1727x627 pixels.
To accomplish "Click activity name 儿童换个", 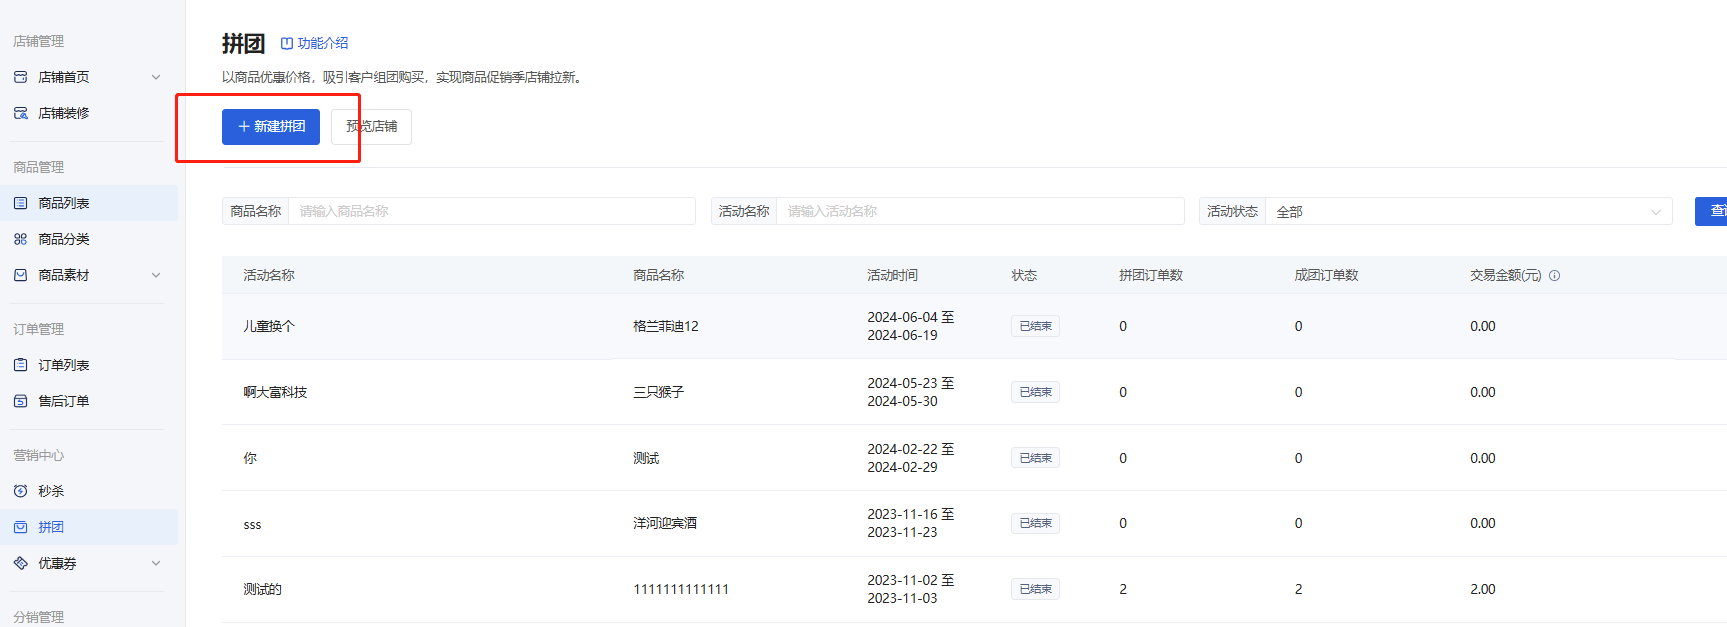I will (x=269, y=326).
